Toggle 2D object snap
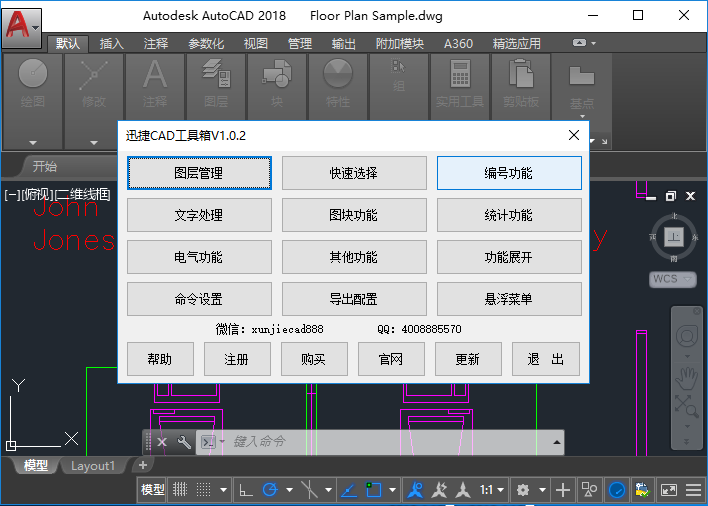708x506 pixels. pyautogui.click(x=373, y=490)
